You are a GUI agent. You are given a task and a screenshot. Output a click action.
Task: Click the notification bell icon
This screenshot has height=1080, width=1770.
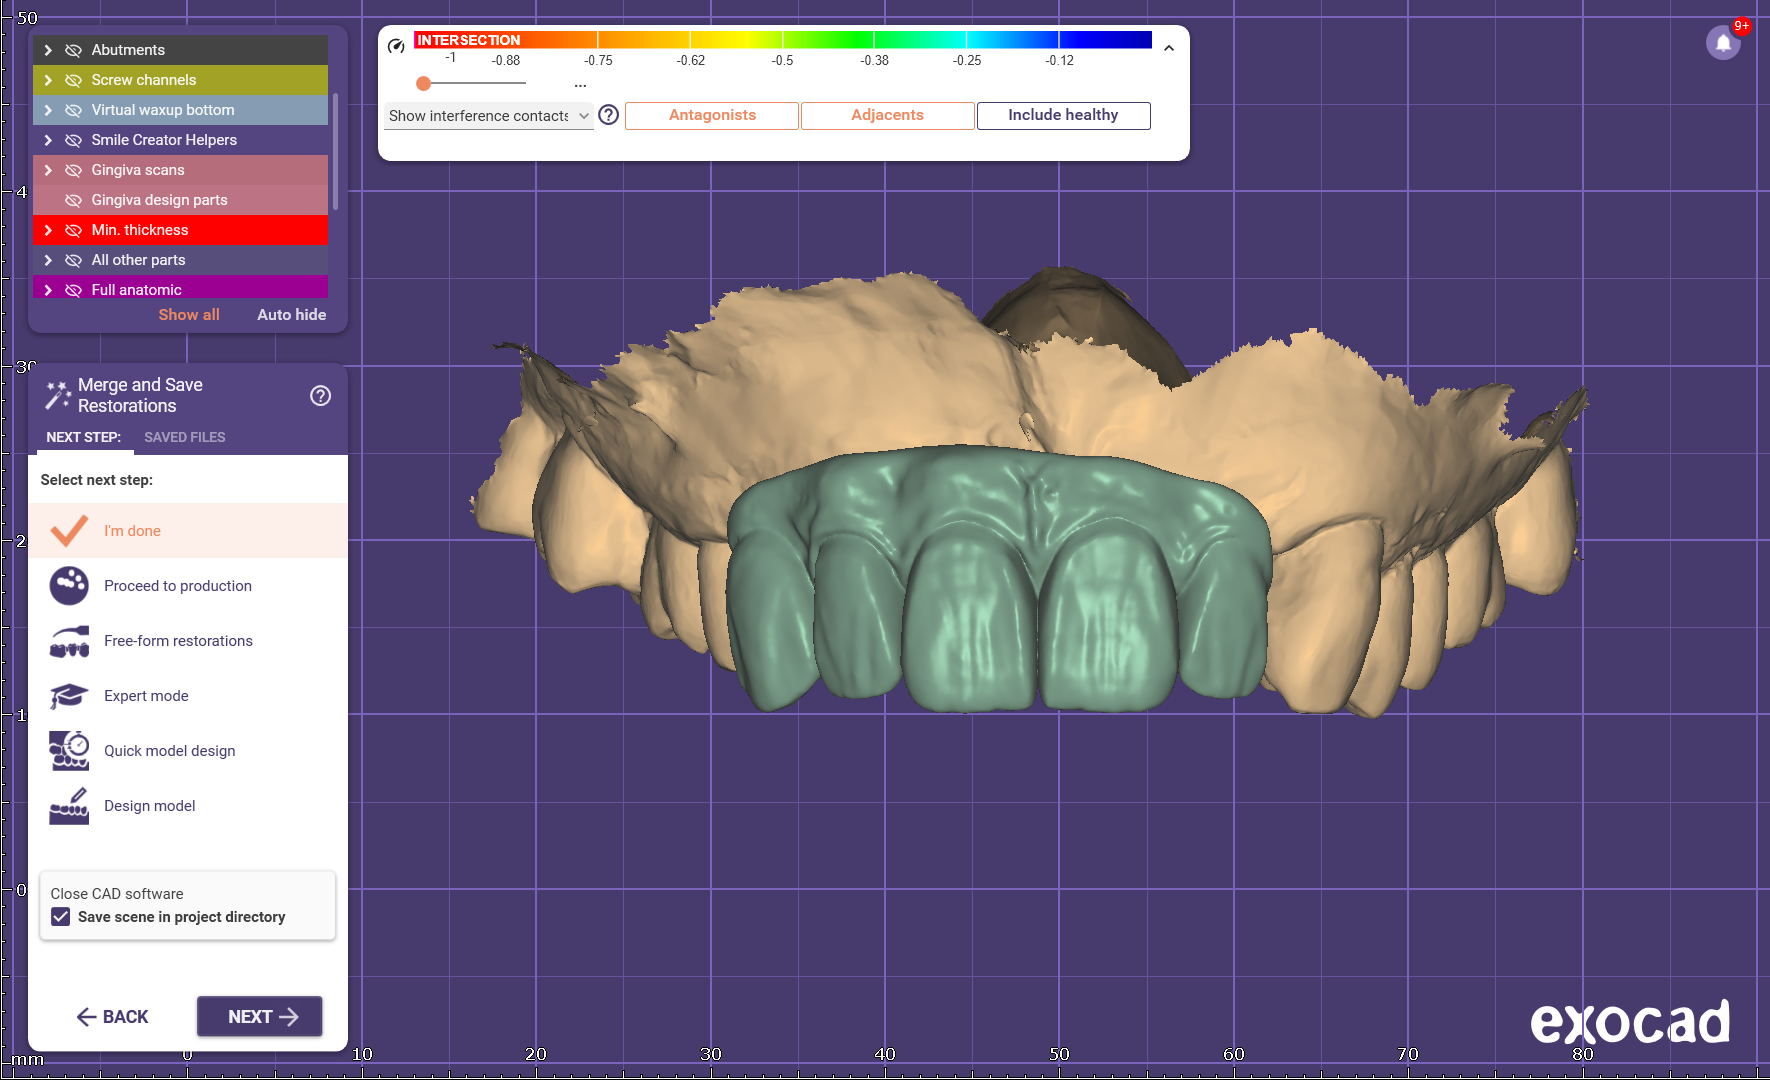pyautogui.click(x=1722, y=43)
